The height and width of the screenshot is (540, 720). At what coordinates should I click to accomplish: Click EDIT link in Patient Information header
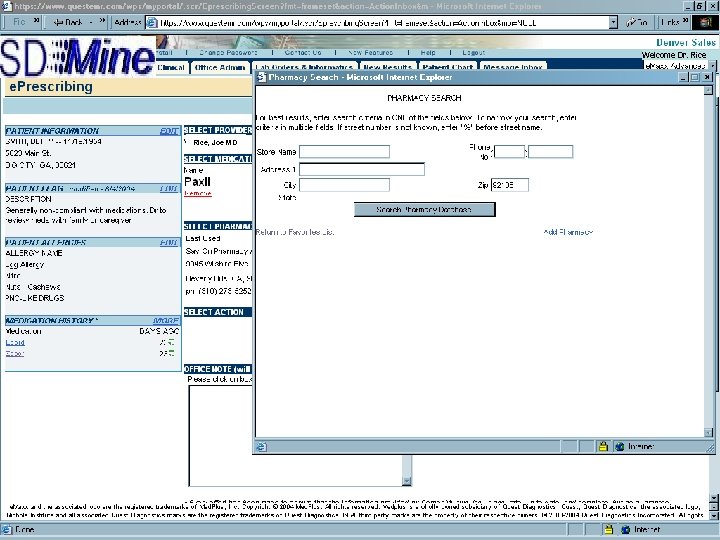[x=169, y=131]
